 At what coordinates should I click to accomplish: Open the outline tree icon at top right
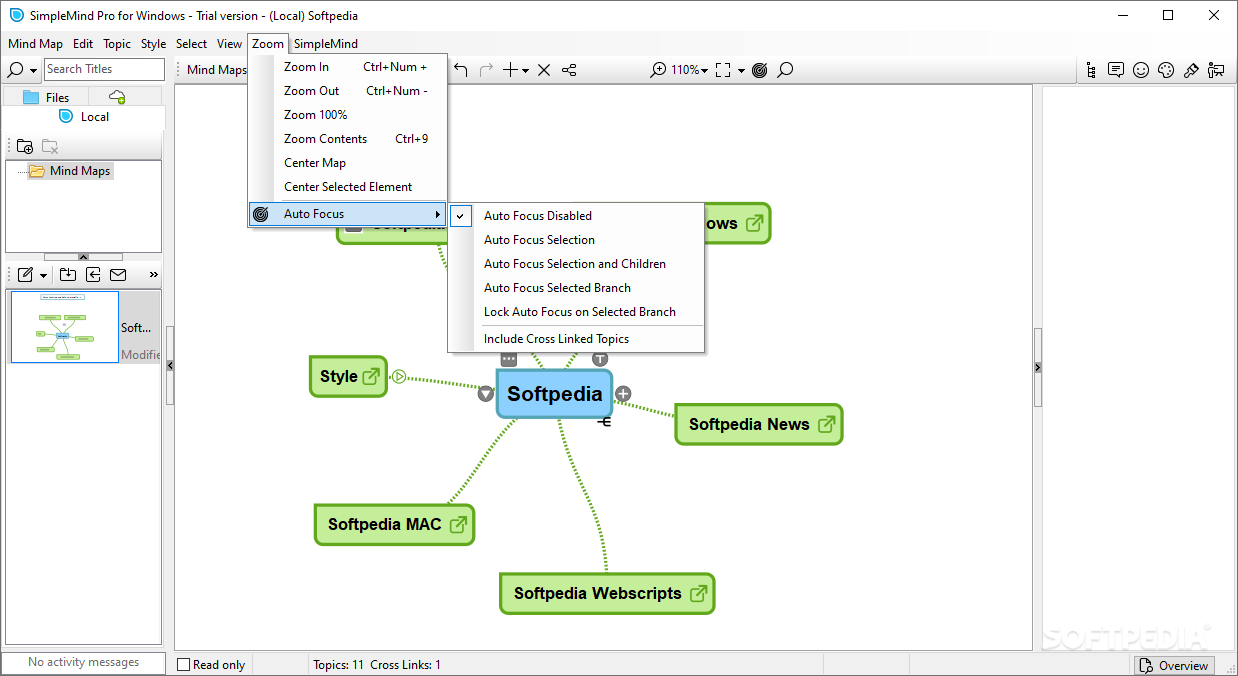coord(1090,70)
